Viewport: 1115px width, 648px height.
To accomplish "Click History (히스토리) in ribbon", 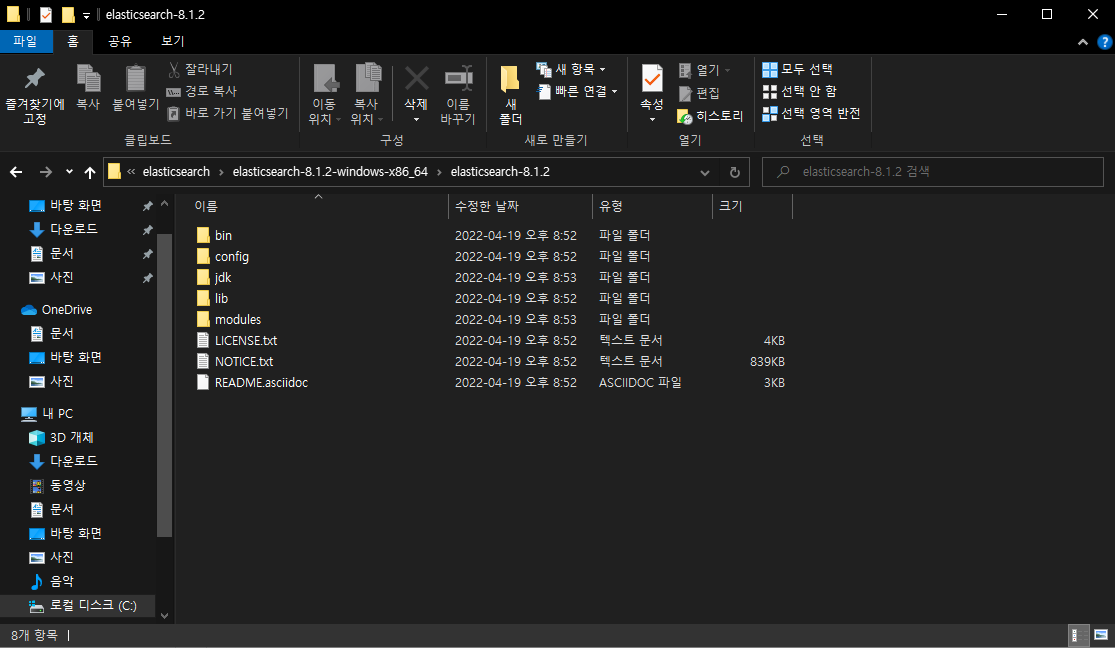I will (x=710, y=115).
